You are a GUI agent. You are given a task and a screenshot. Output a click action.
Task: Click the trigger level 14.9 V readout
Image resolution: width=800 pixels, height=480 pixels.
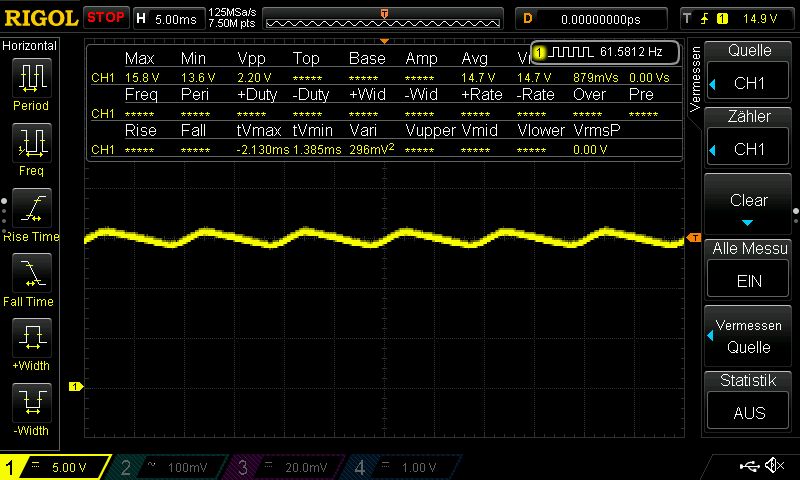pyautogui.click(x=760, y=19)
